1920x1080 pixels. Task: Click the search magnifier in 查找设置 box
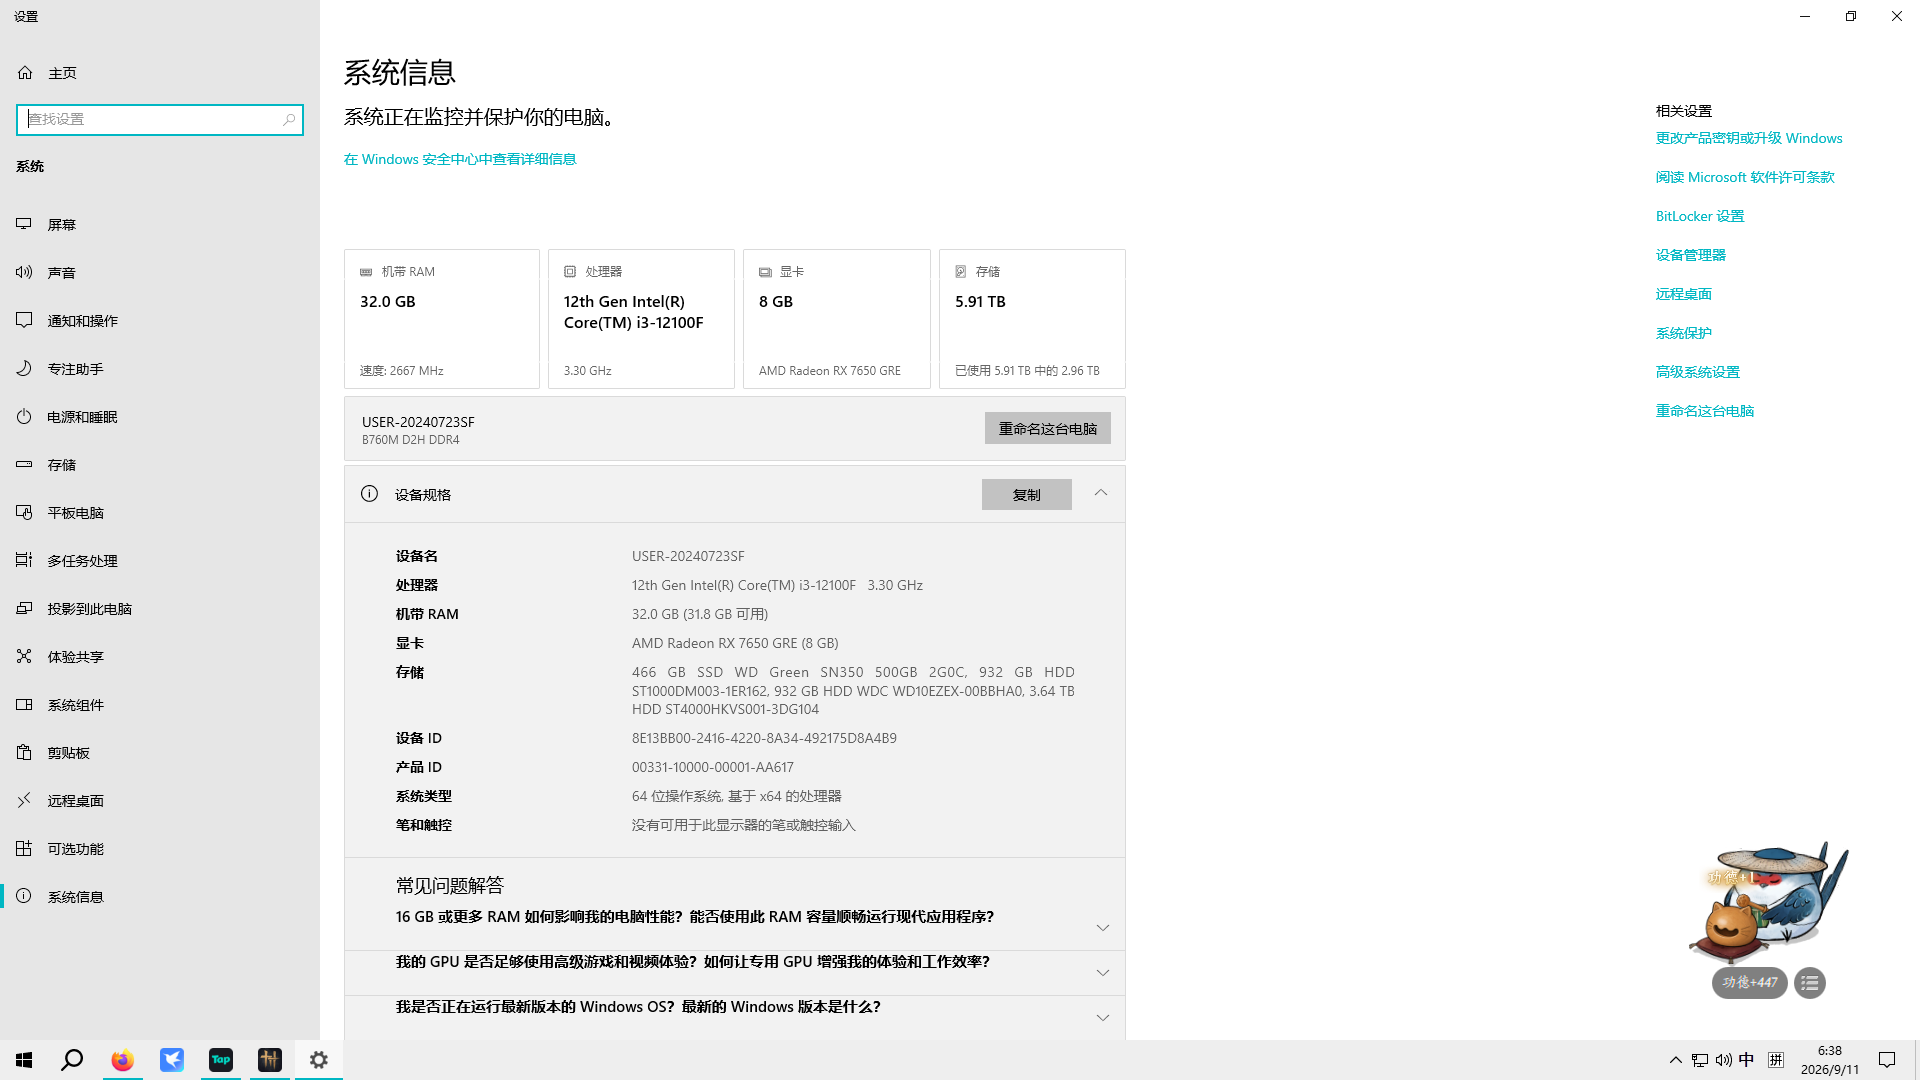289,119
